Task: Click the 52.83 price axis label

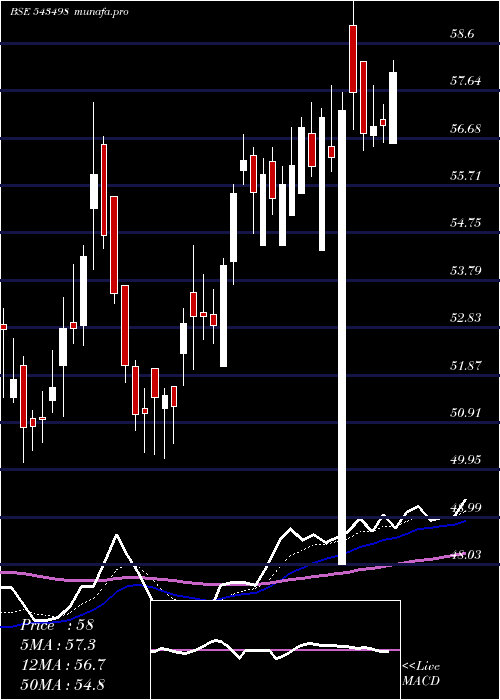Action: click(466, 318)
